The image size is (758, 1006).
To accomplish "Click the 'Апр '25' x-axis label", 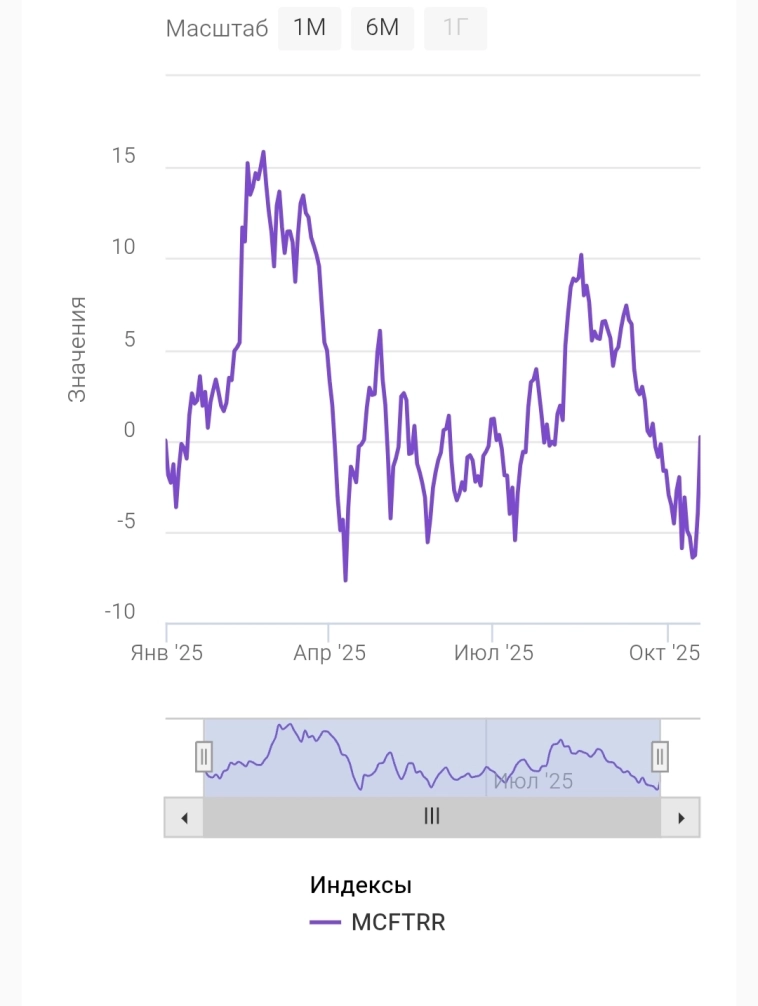I will 329,653.
